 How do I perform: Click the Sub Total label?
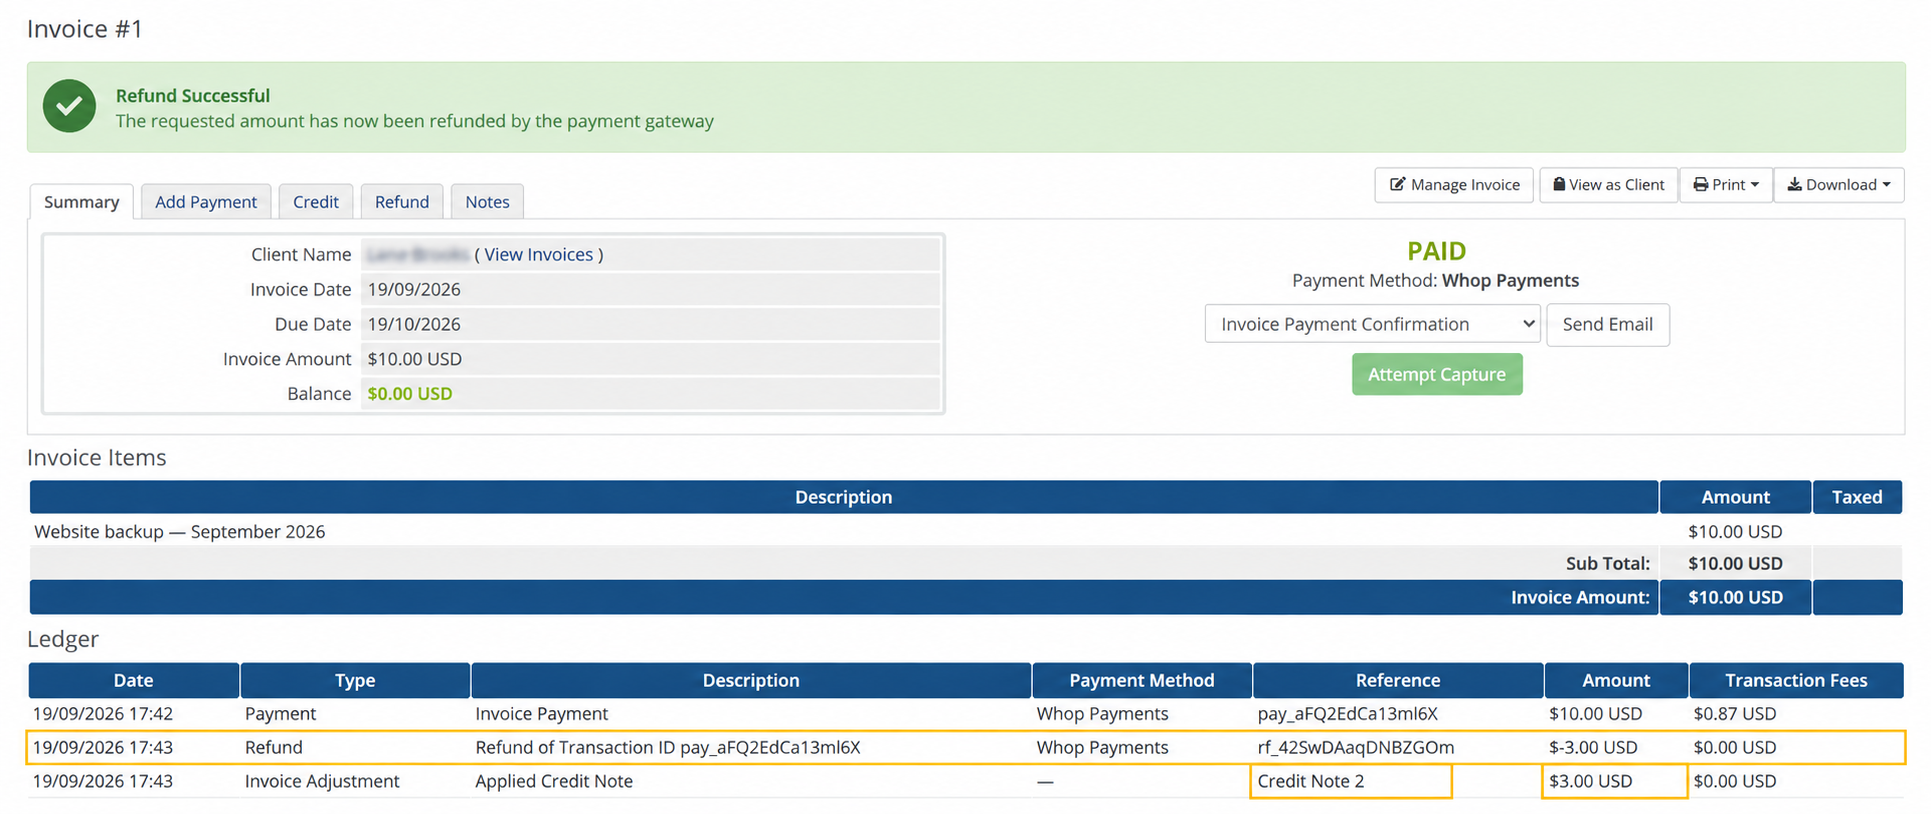pos(1608,564)
